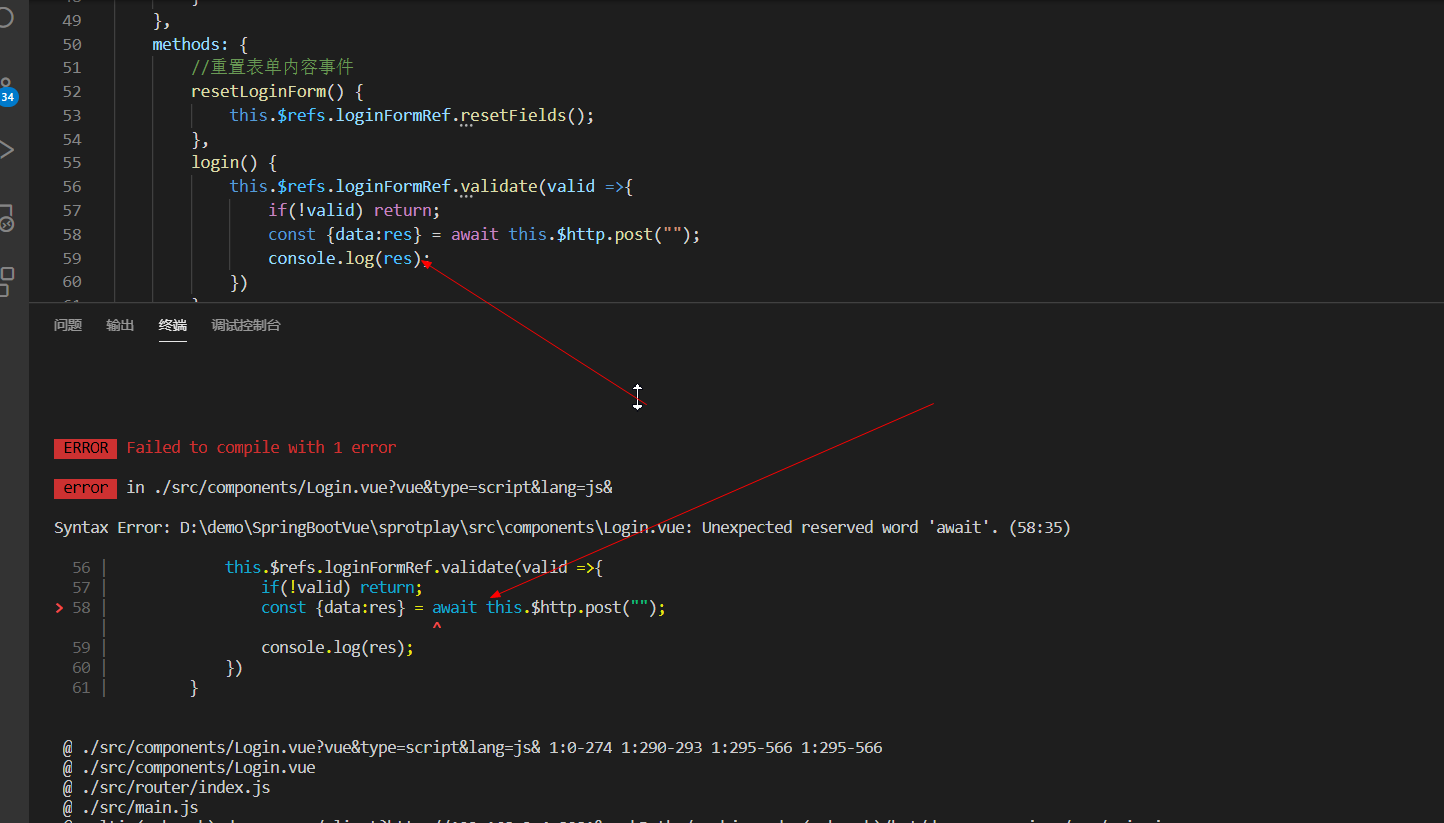Open the D:\demo\SpringBootVue Login.vue path in Syntax Error

click(x=433, y=527)
